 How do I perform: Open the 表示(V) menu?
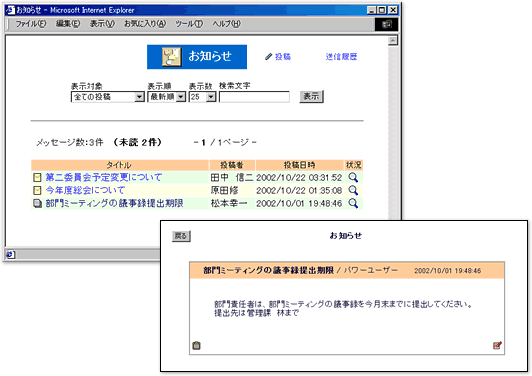(x=102, y=24)
